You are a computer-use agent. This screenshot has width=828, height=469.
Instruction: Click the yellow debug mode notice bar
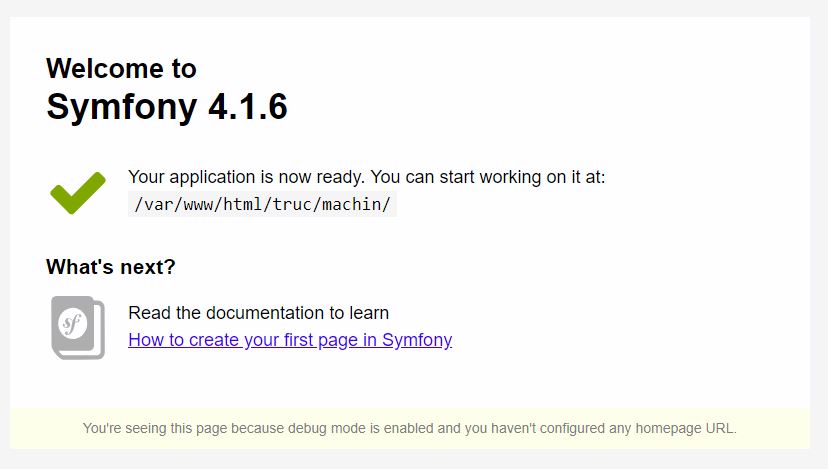[409, 428]
